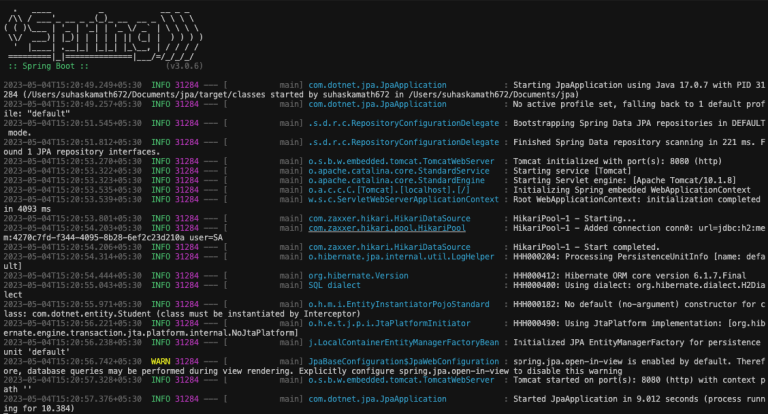Click timestamp 2023-05-04T15:20:56.742+05:30

tap(72, 362)
